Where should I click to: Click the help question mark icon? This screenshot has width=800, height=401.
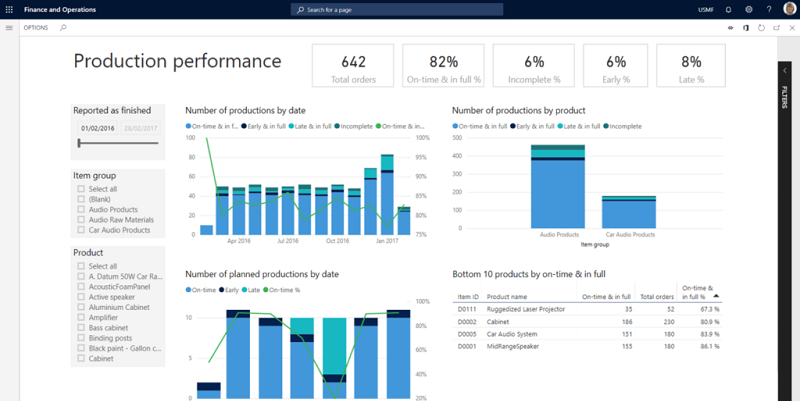pyautogui.click(x=768, y=9)
